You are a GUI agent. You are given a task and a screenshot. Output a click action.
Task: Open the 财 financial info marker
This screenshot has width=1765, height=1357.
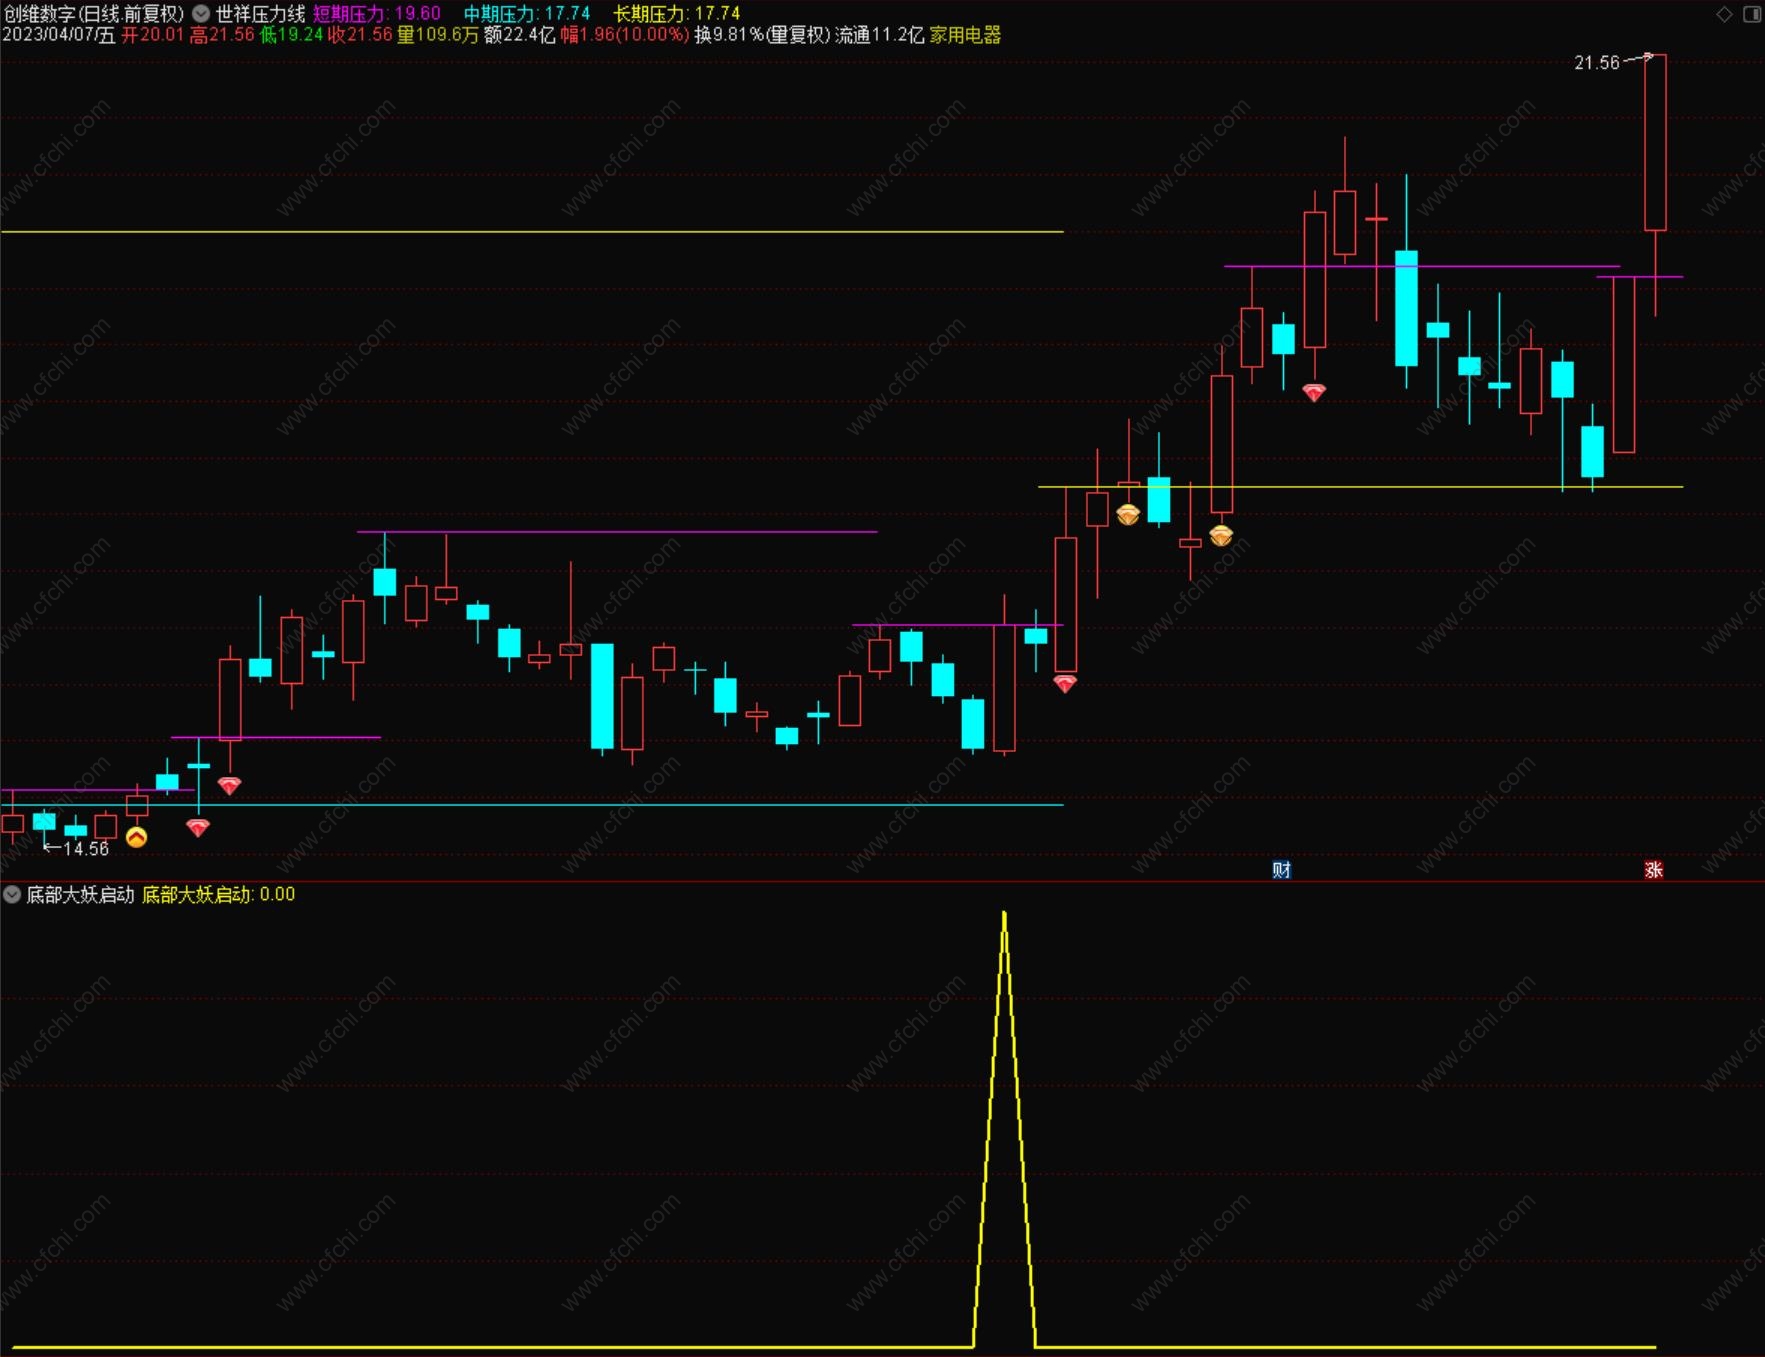click(x=1281, y=869)
